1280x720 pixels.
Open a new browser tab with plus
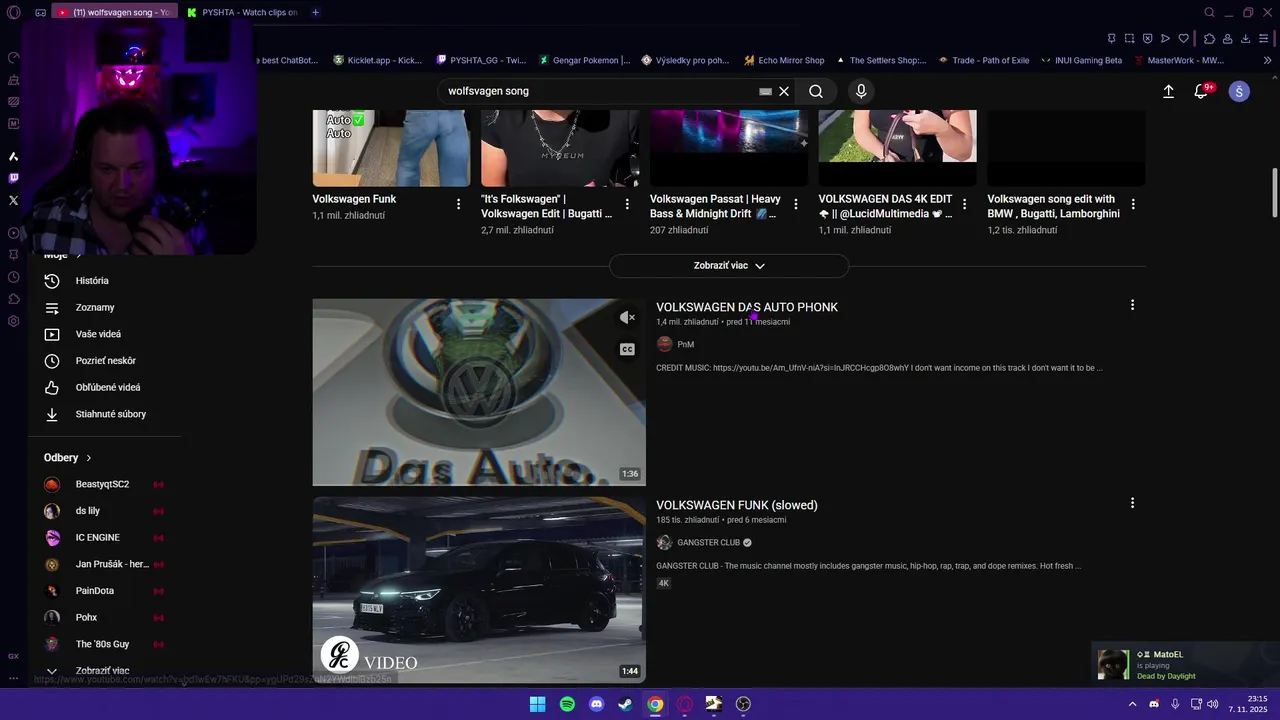point(315,12)
